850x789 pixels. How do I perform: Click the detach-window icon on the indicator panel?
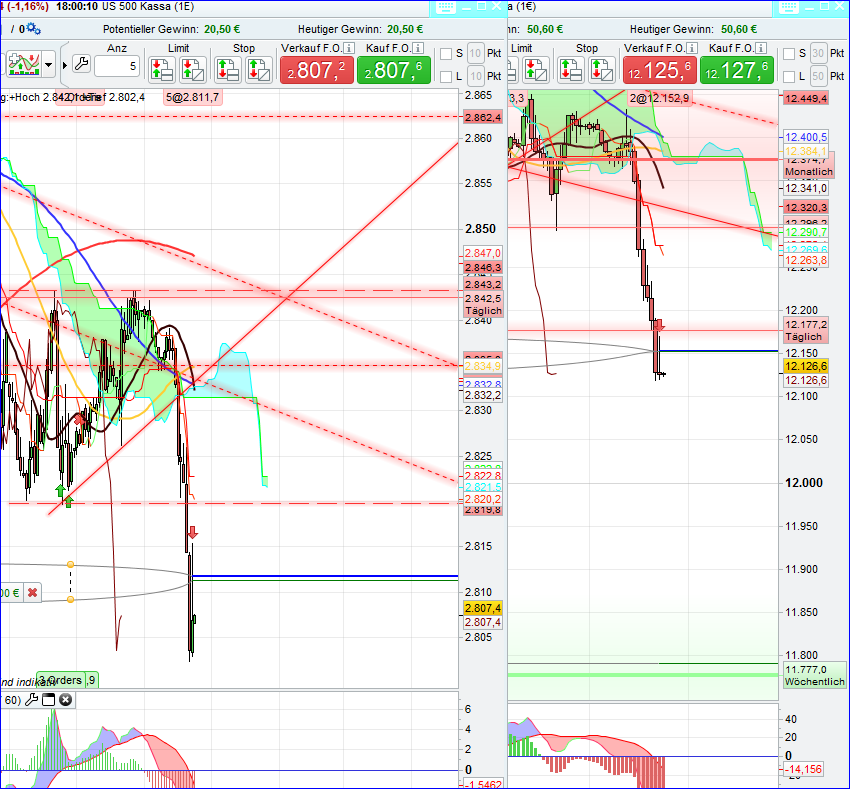(x=48, y=699)
